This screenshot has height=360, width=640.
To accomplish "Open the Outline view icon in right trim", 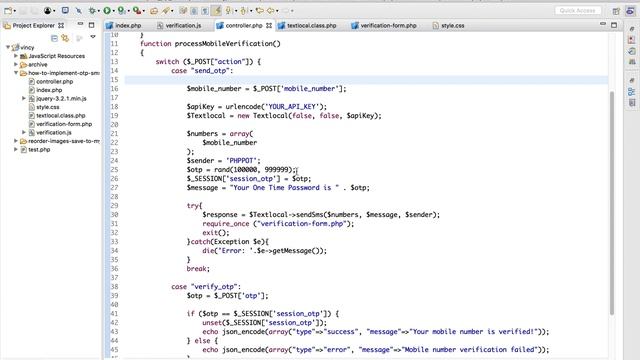I will coord(632,91).
